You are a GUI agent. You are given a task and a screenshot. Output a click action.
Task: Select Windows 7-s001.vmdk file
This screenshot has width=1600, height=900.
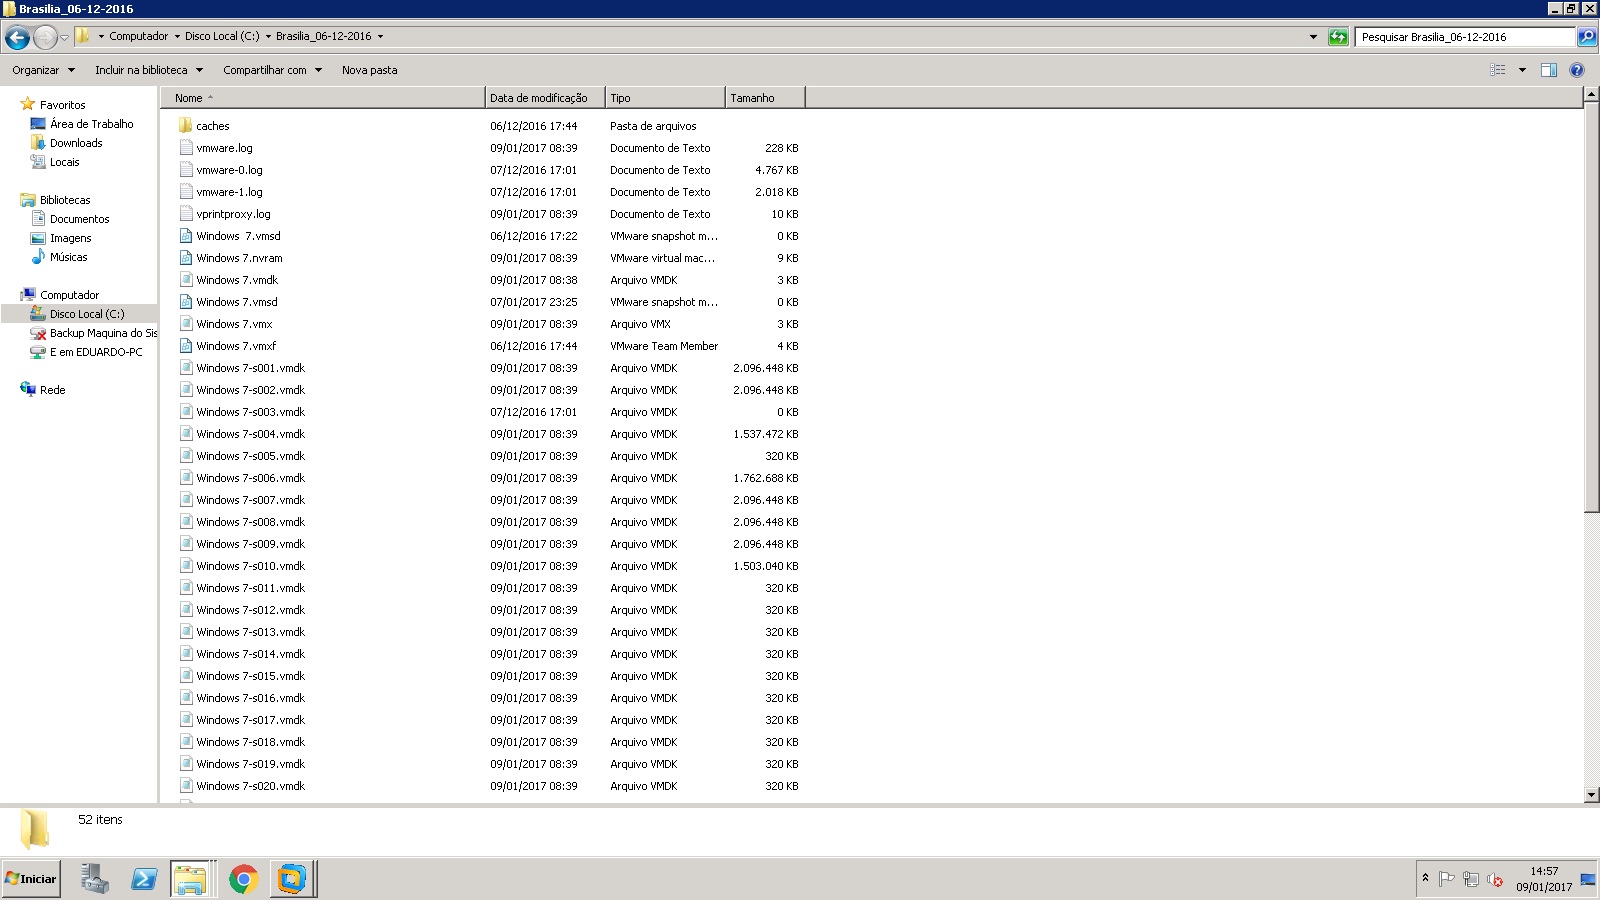coord(250,368)
